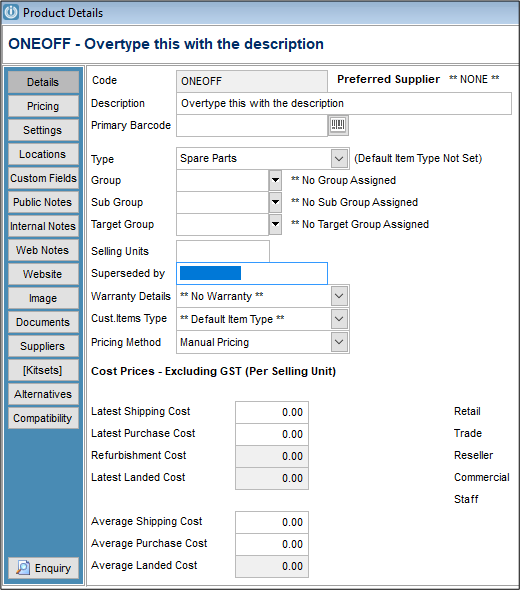Open the [Kitsets] section

(43, 370)
